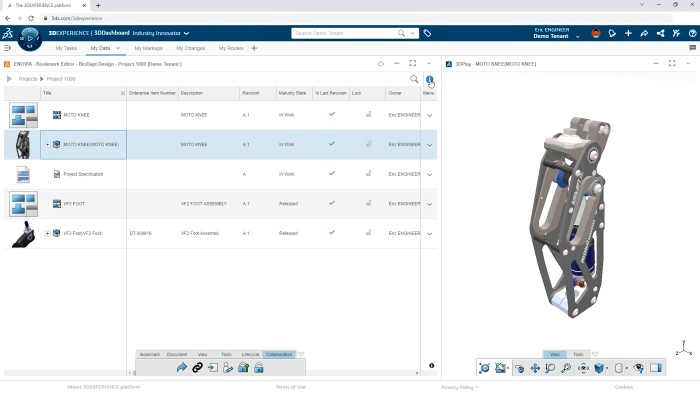Click the fit all in view icon in 3DPlay
Image resolution: width=700 pixels, height=393 pixels.
click(x=484, y=368)
